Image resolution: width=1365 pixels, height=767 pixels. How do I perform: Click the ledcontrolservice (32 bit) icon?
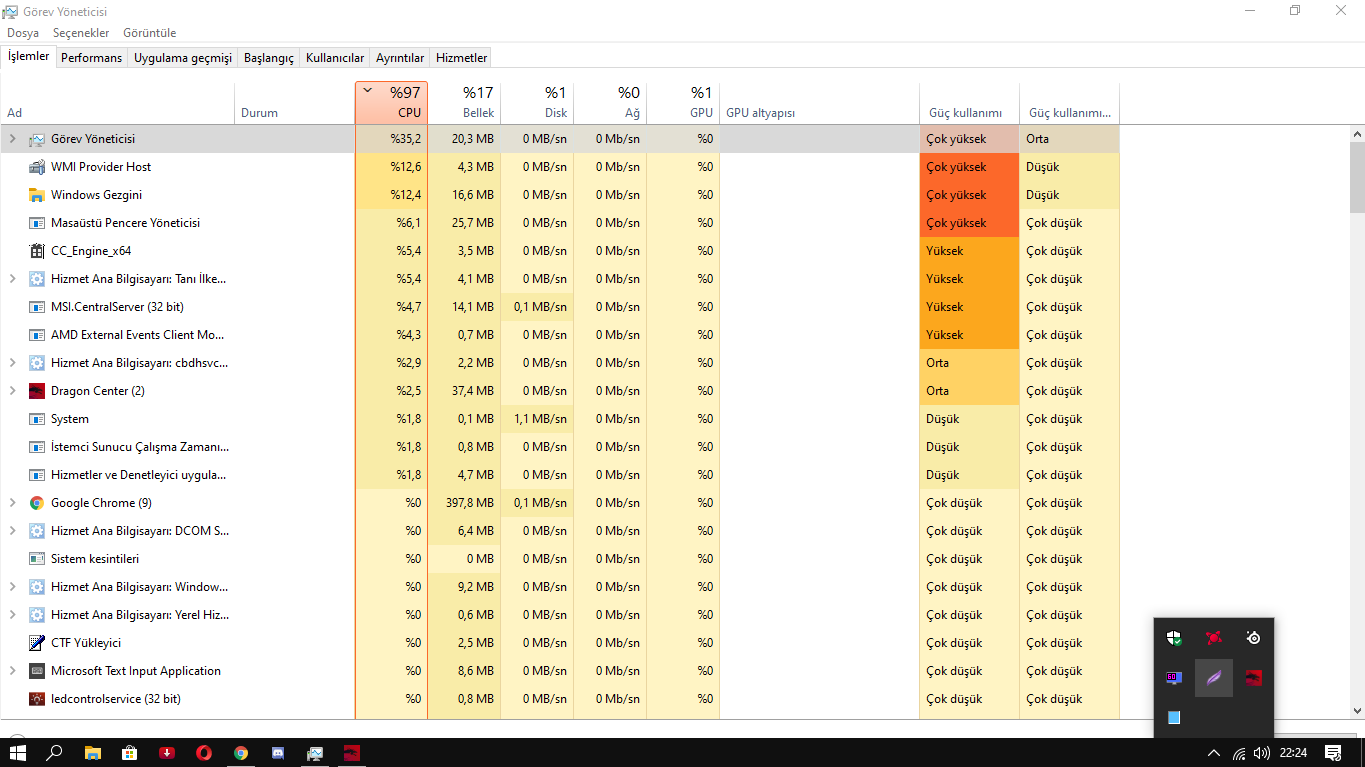click(x=37, y=699)
